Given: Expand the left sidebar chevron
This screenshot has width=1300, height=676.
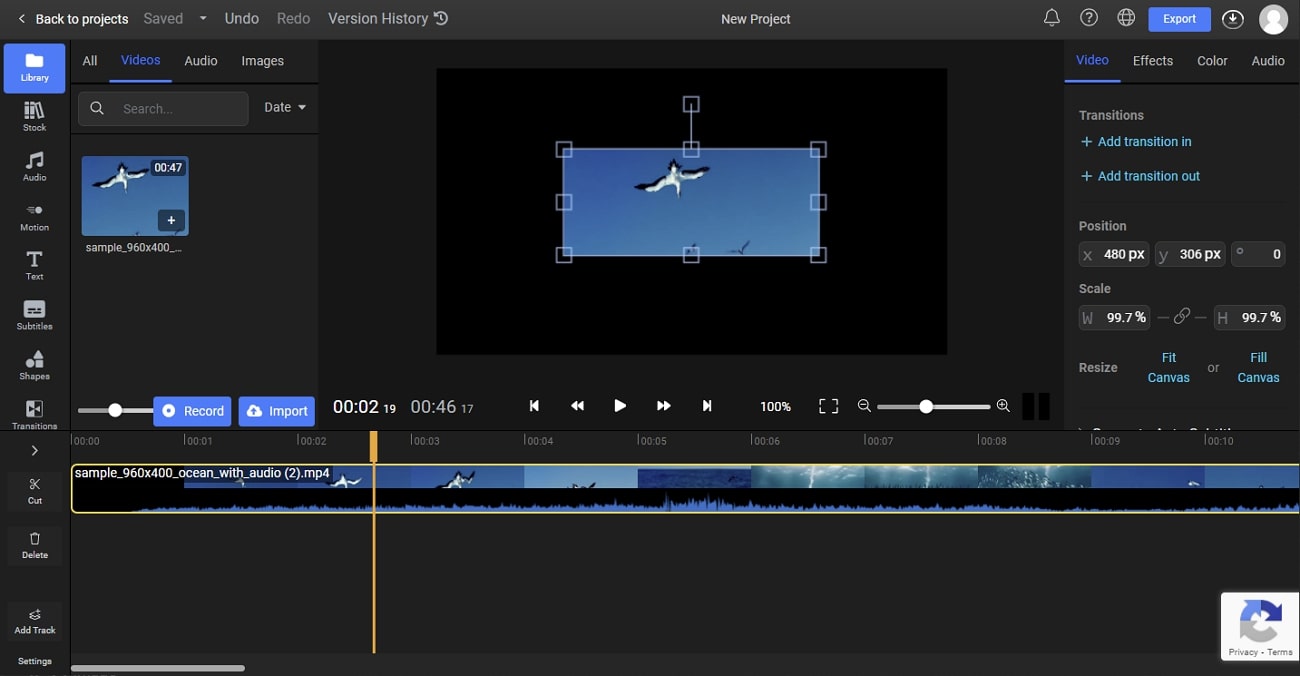Looking at the screenshot, I should (x=34, y=451).
